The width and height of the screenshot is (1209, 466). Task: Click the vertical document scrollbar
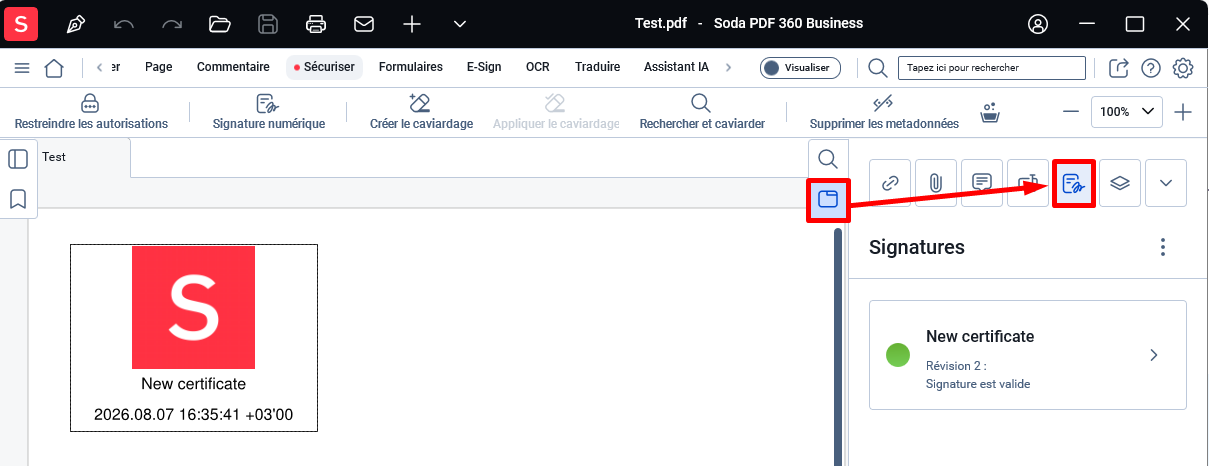point(838,346)
